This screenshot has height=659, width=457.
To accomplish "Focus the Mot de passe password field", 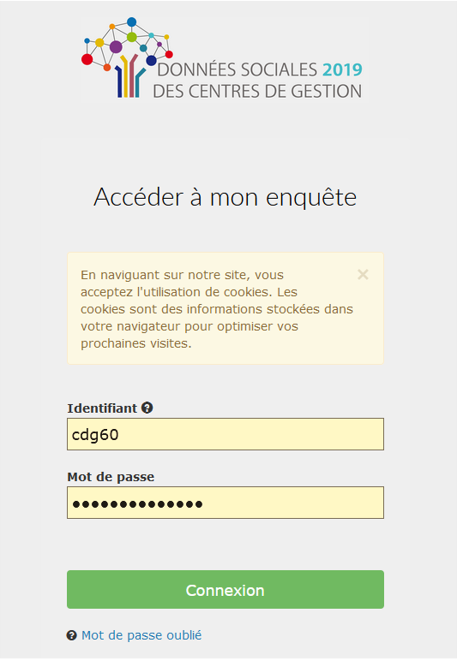I will [225, 503].
